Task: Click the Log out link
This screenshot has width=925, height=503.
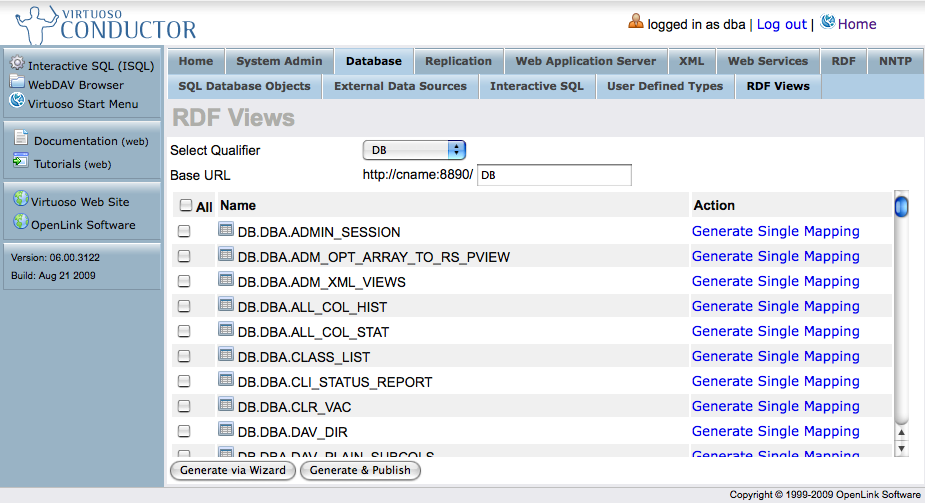Action: [781, 24]
